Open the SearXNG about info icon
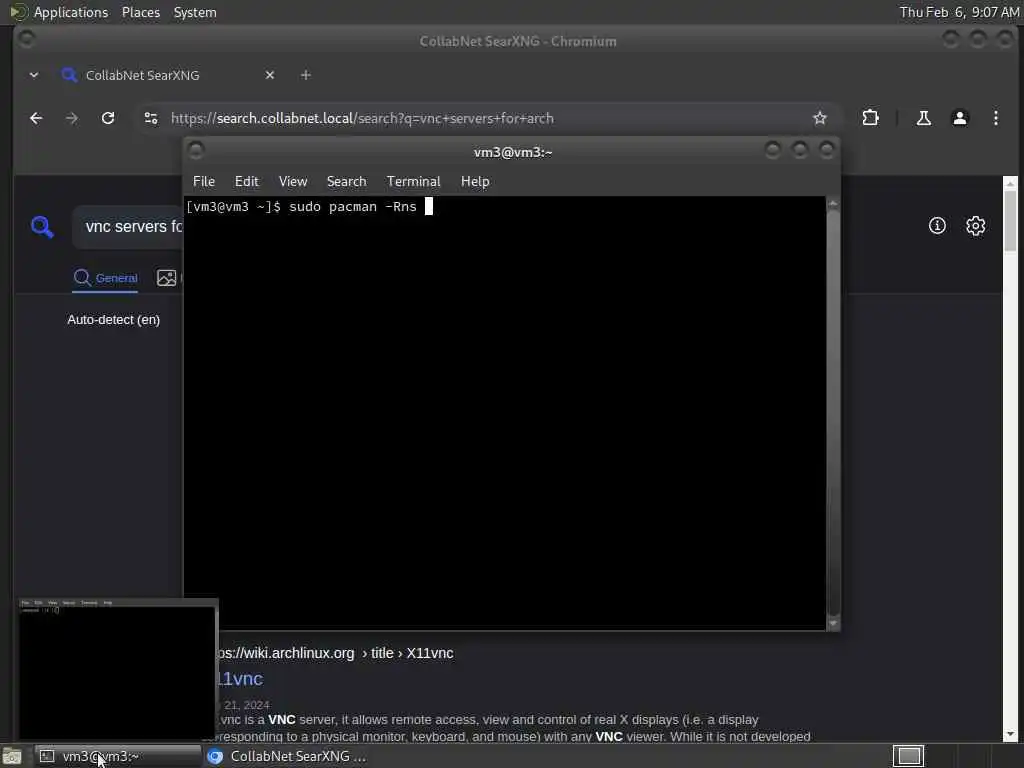The width and height of the screenshot is (1024, 768). click(937, 226)
